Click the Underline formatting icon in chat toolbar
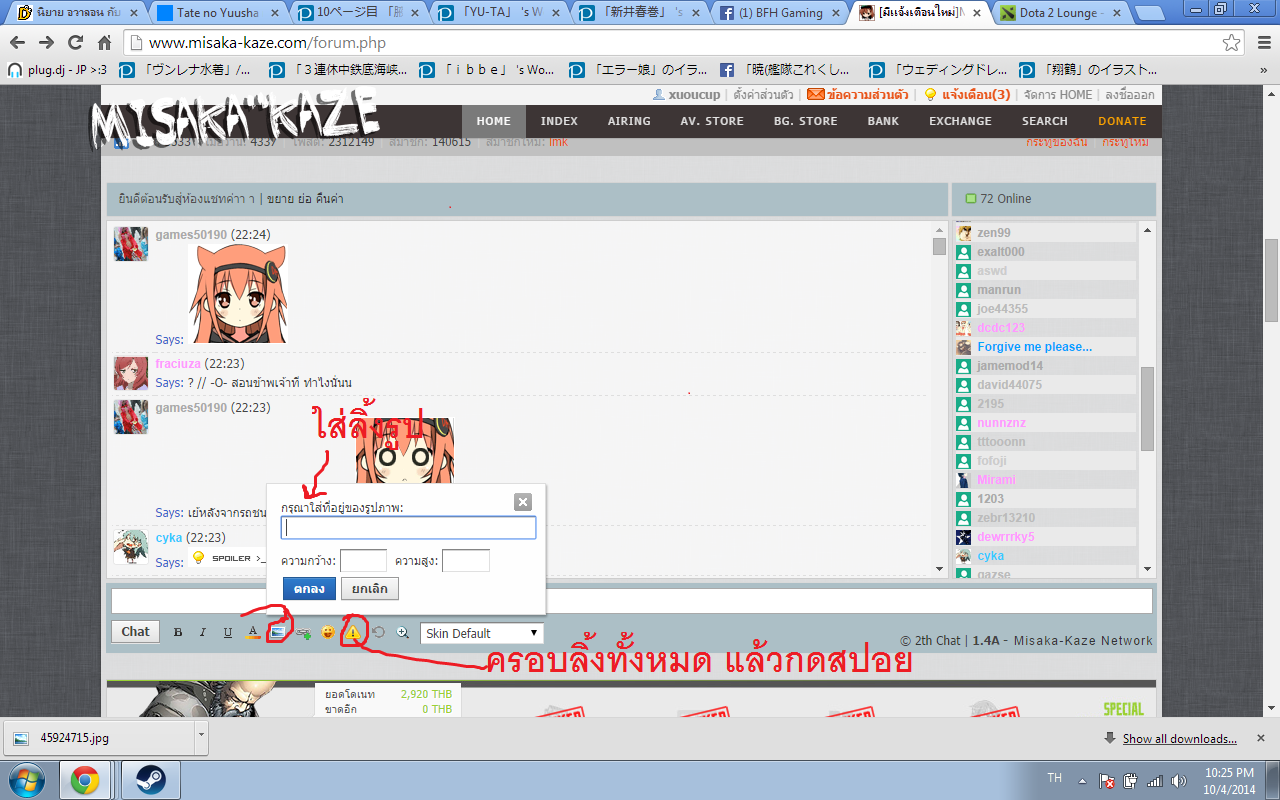1280x800 pixels. [x=227, y=632]
